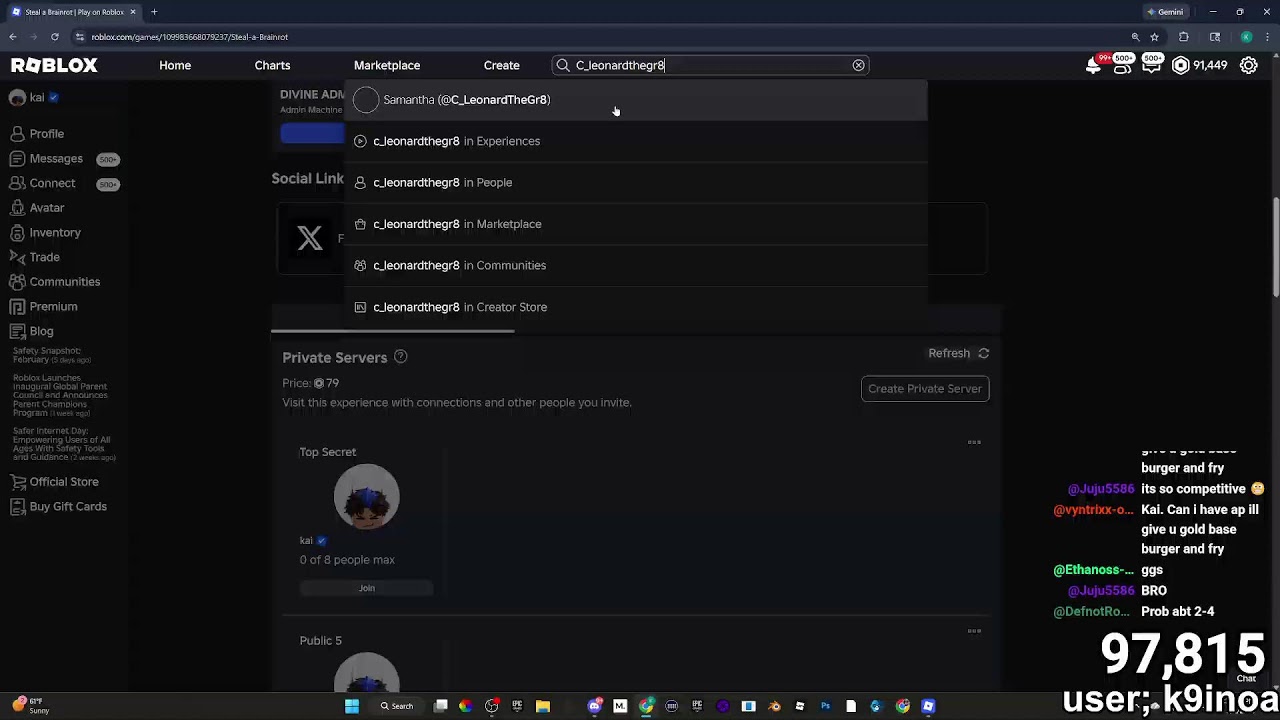1280x720 pixels.
Task: Click the browser back arrow
Action: (x=12, y=37)
